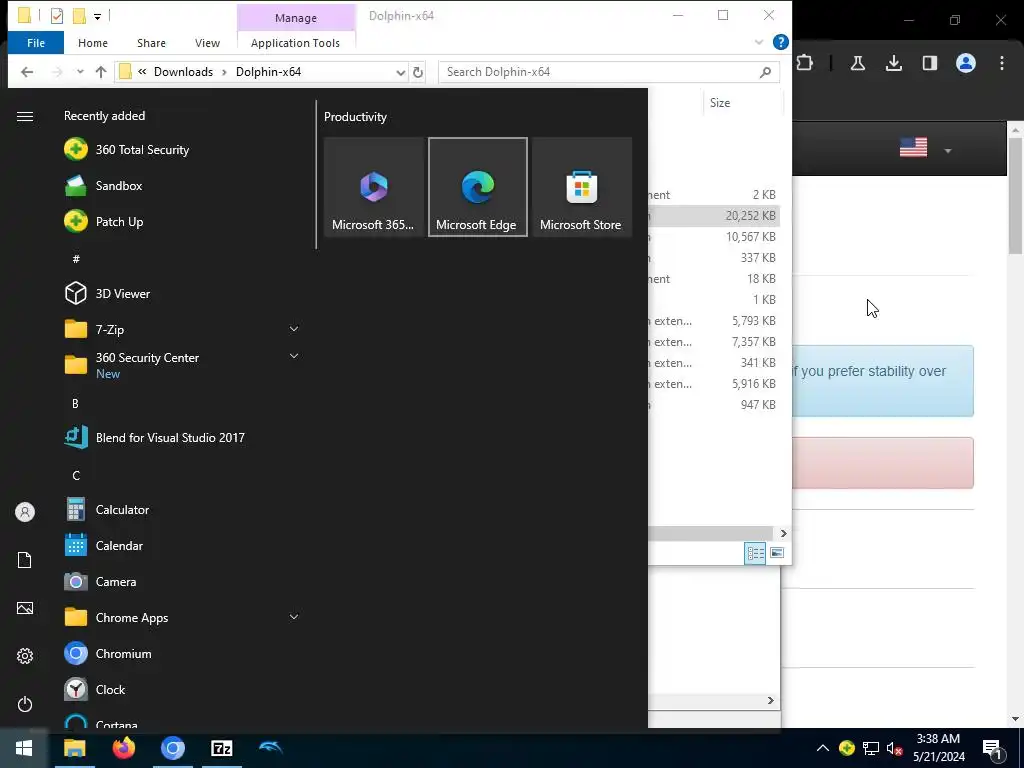Go up one folder level

coord(101,72)
